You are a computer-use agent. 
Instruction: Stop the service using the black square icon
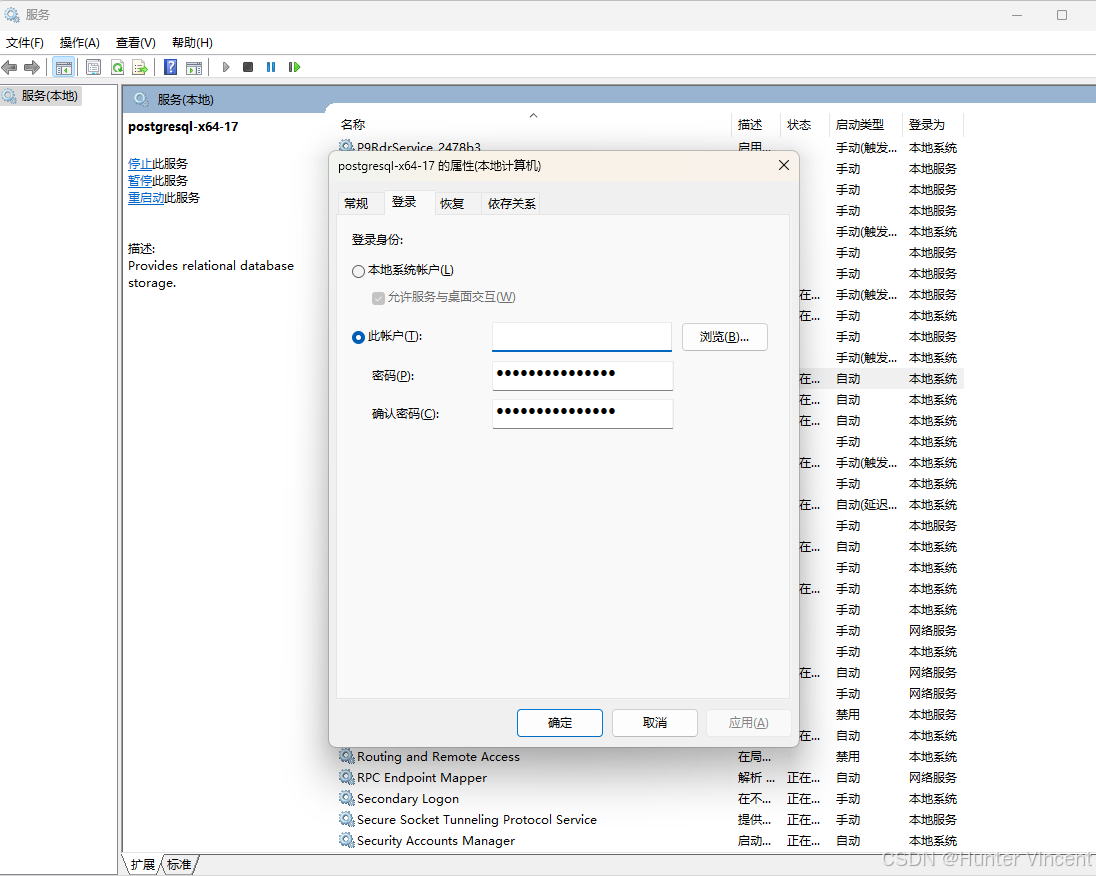click(247, 67)
